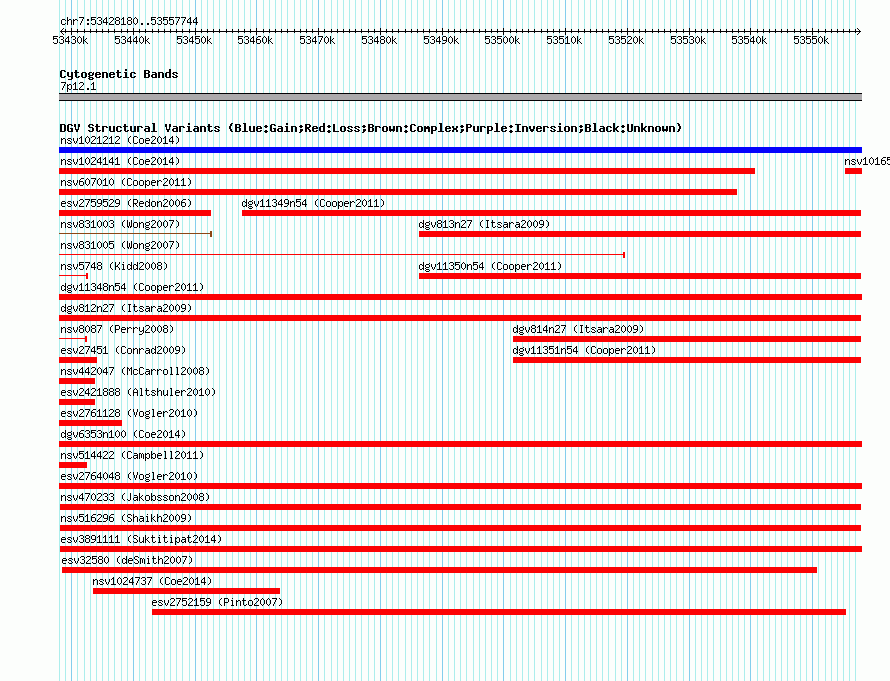The image size is (890, 681).
Task: Click the 53550k ruler tick label
Action: 811,40
